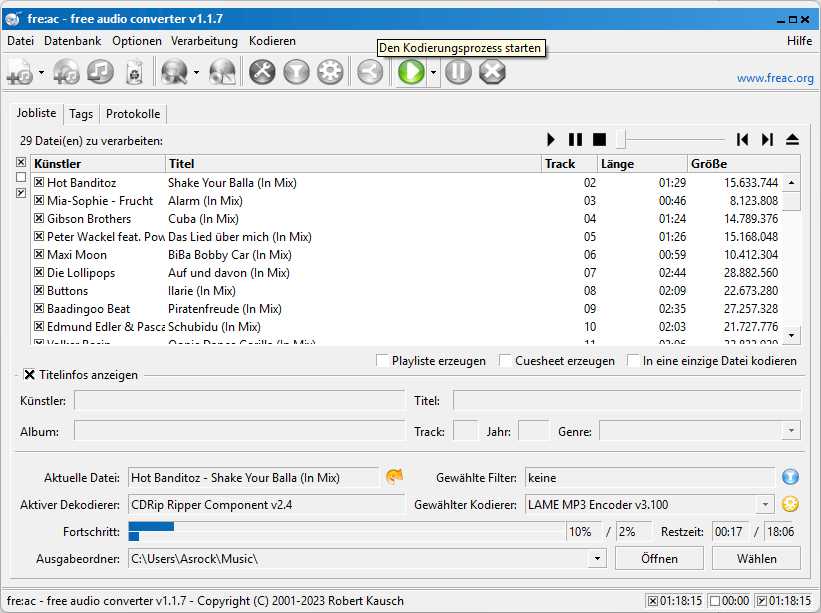Pause joblist track playback

click(575, 140)
